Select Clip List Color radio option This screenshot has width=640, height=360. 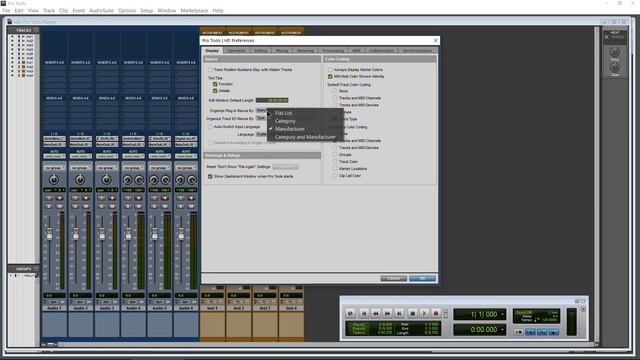[x=335, y=176]
